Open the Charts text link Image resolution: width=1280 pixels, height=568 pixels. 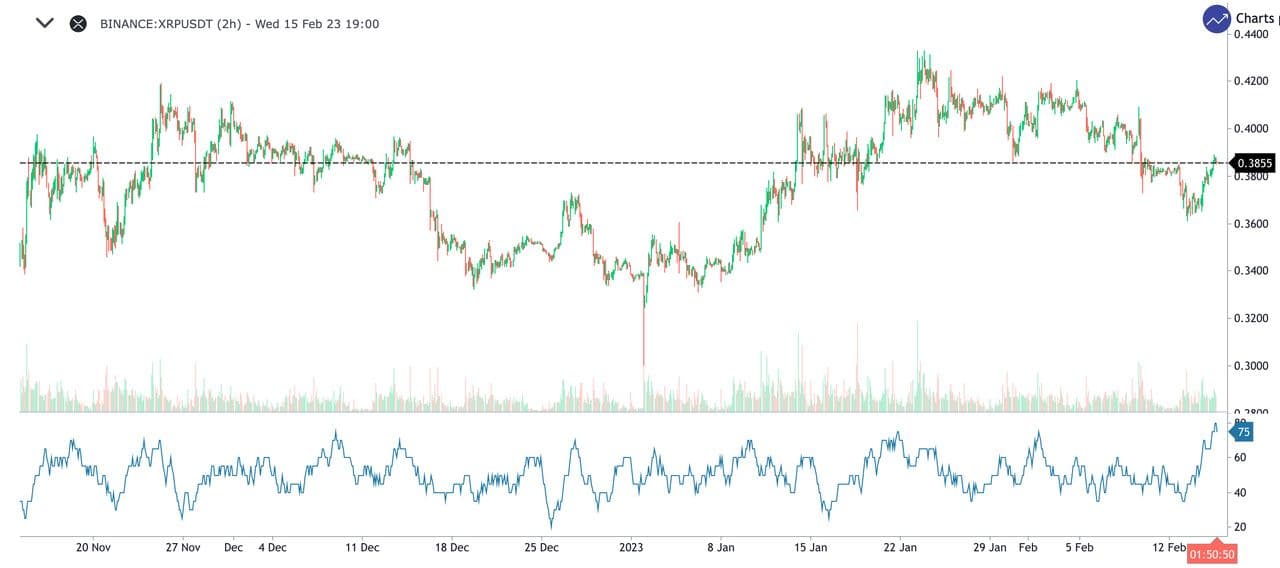[1256, 18]
